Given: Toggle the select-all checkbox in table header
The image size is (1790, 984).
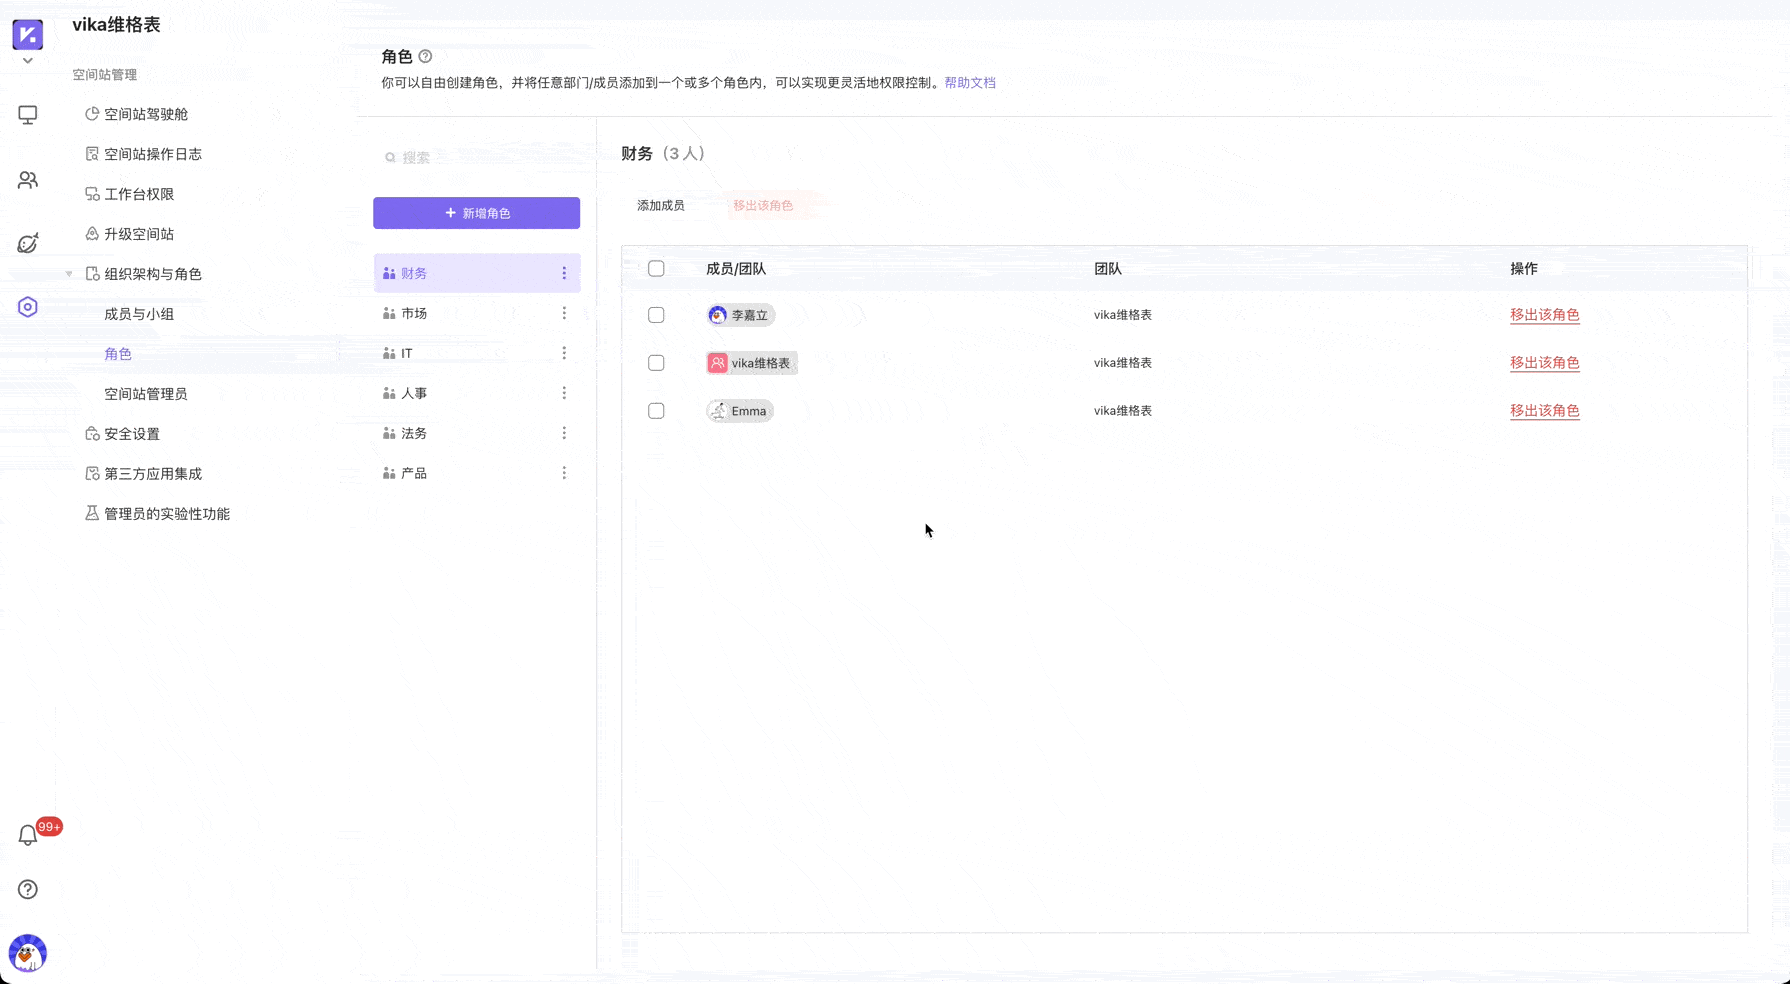Looking at the screenshot, I should [x=656, y=268].
